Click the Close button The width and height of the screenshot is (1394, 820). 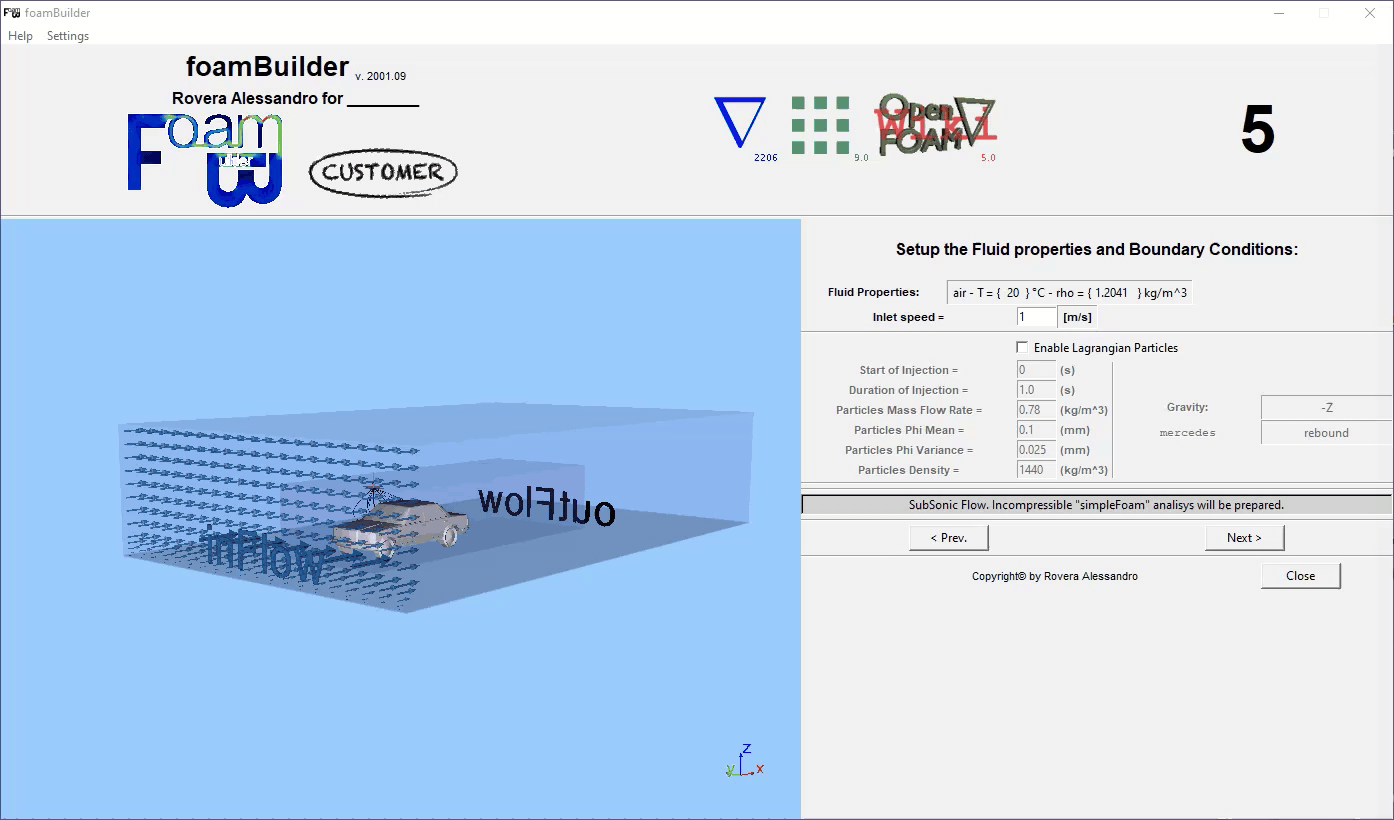pos(1301,576)
